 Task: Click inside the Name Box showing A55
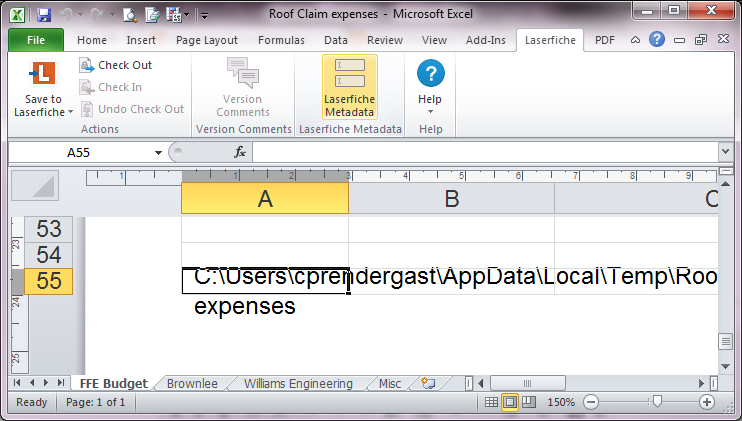pyautogui.click(x=79, y=152)
